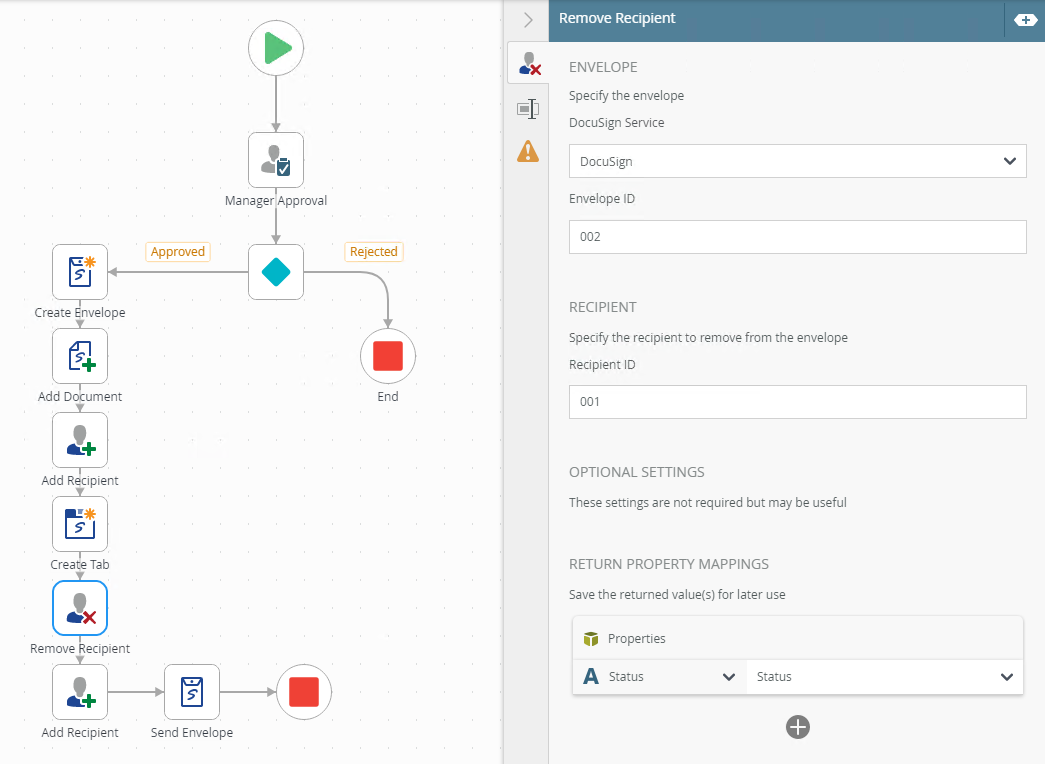Click the green Start workflow node
Screen dimensions: 1045x764
(276, 48)
